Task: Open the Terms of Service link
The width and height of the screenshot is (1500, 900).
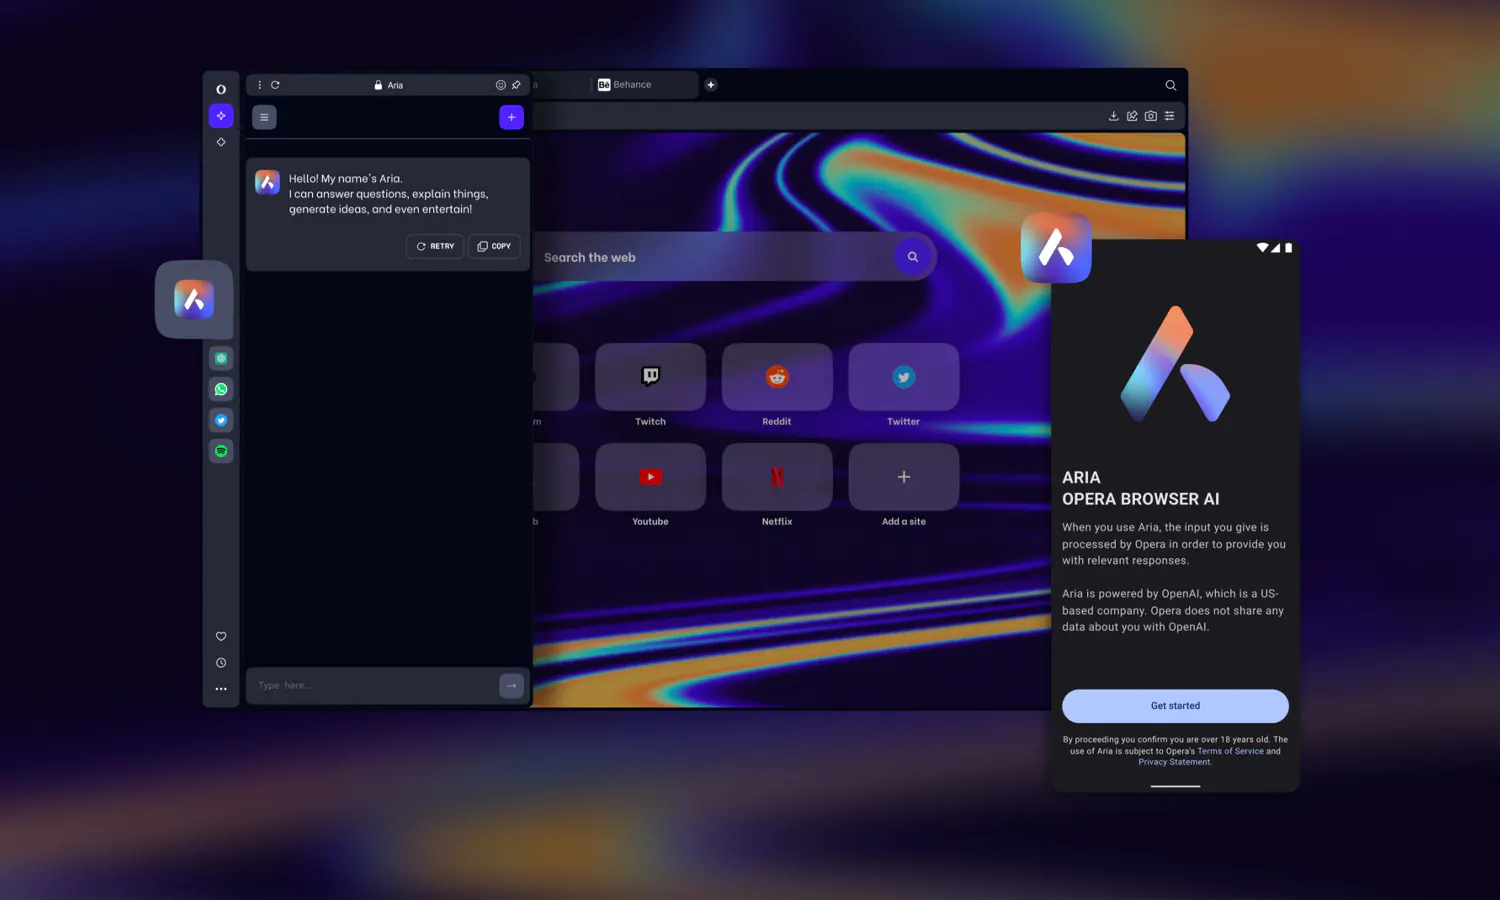Action: (x=1230, y=751)
